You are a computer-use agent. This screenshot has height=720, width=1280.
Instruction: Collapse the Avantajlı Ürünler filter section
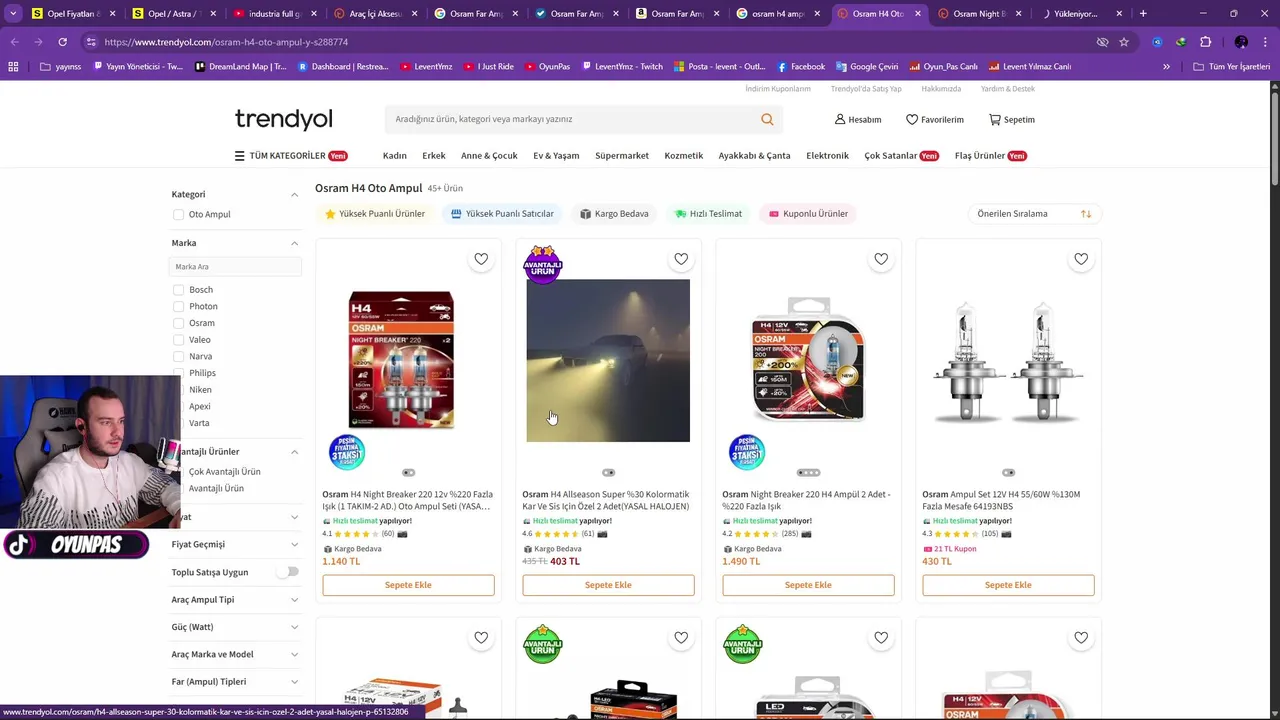pos(294,452)
